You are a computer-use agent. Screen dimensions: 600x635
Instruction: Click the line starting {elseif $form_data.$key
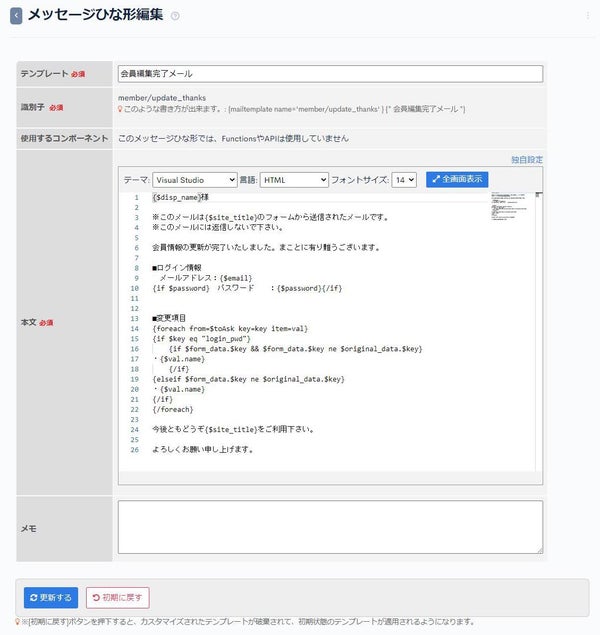249,379
